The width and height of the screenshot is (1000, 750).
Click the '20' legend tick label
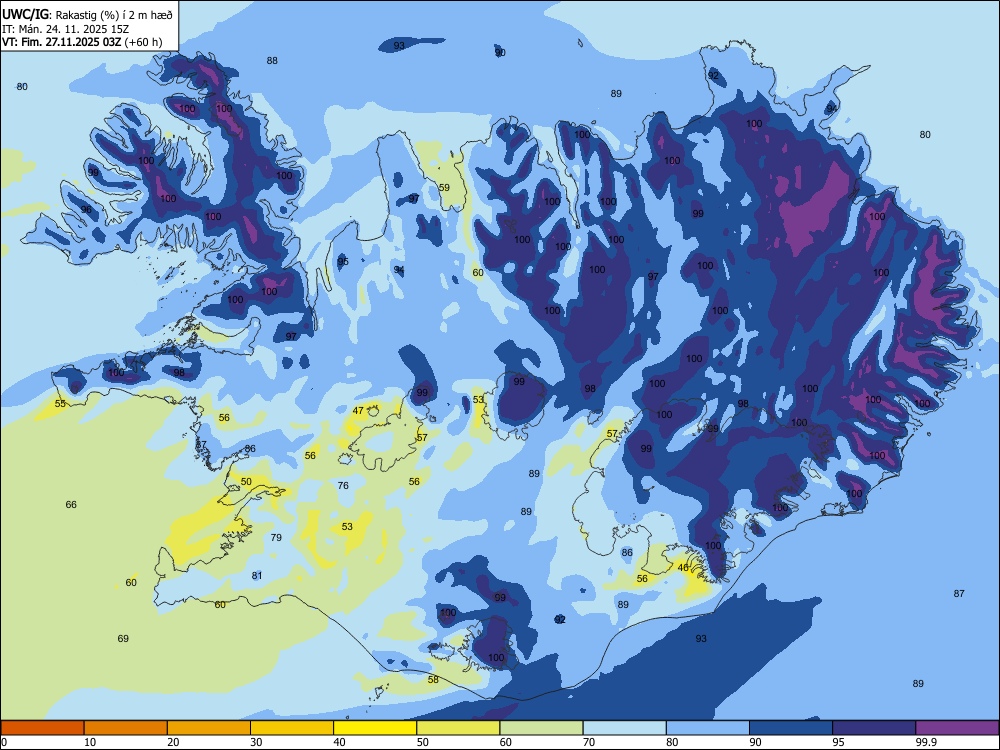pyautogui.click(x=173, y=742)
